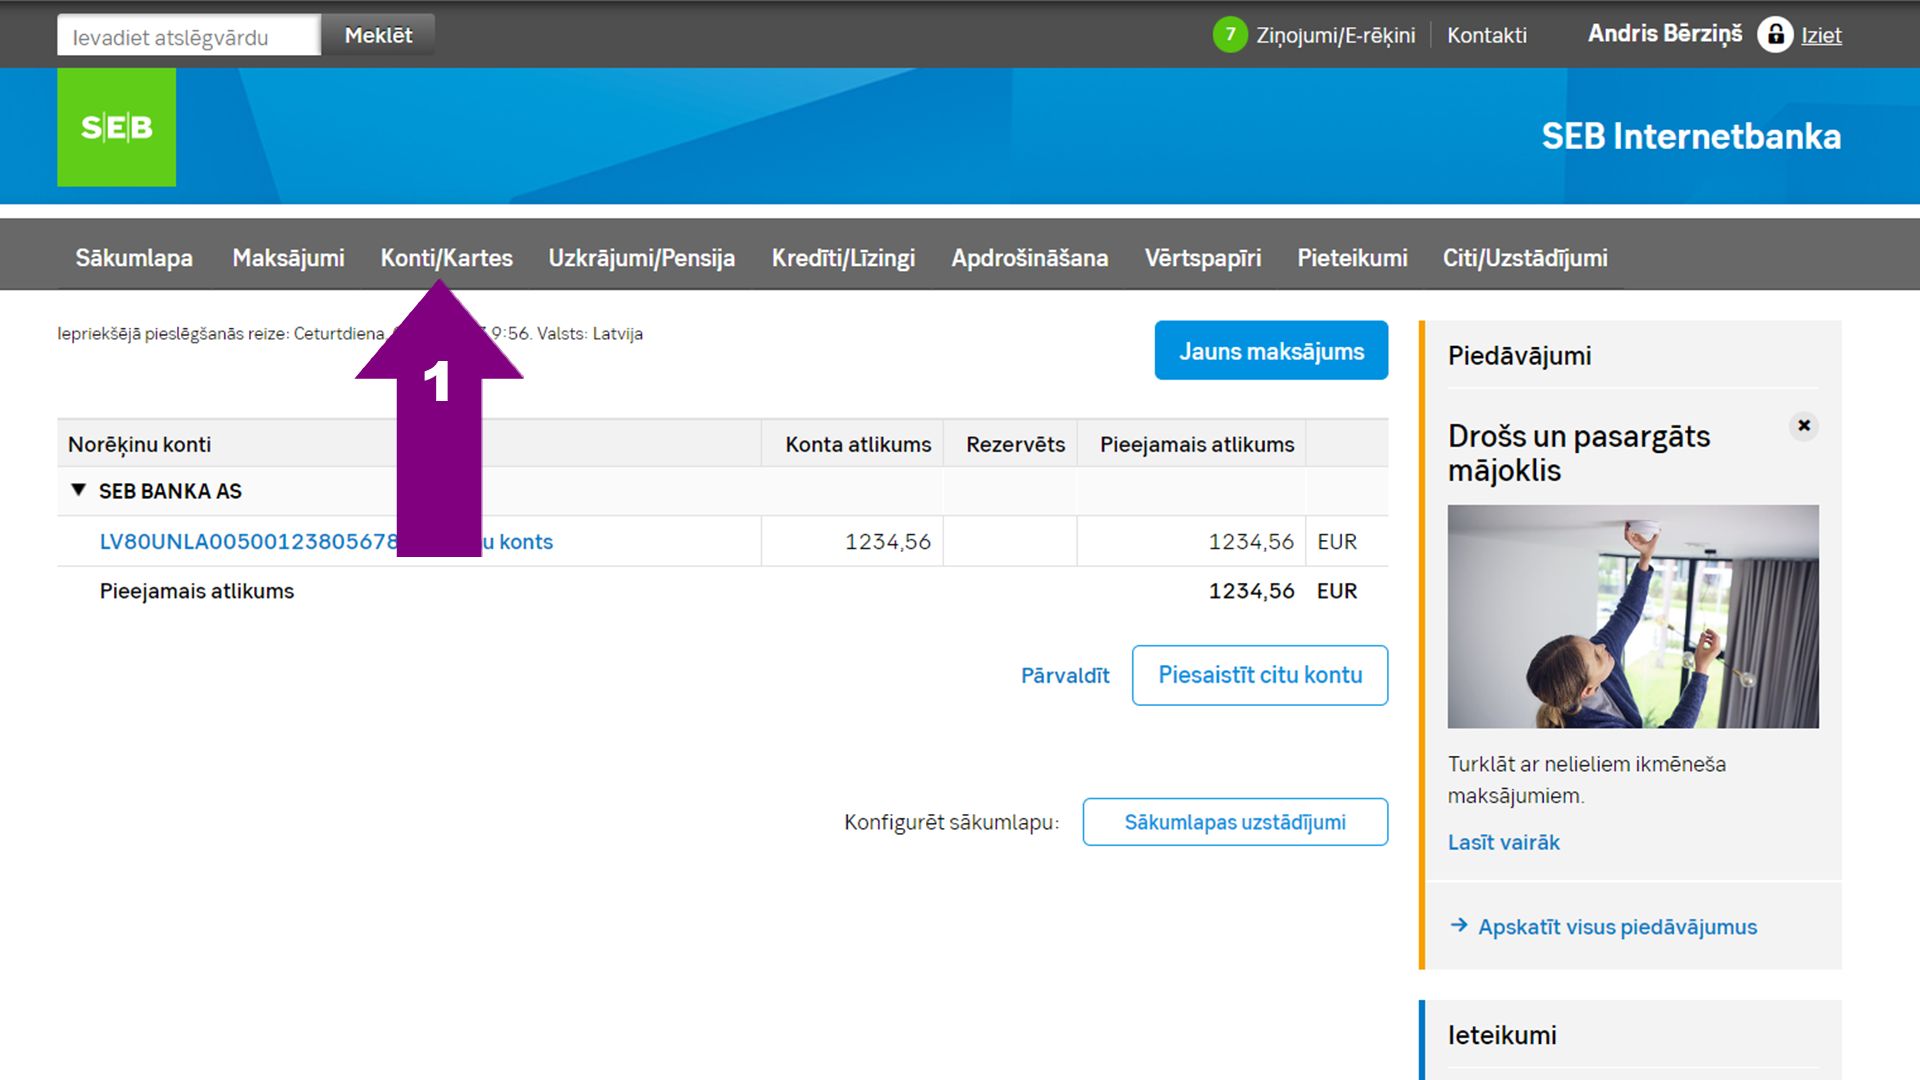Click the user name Andris Bērziņš
The image size is (1920, 1080).
[x=1665, y=34]
